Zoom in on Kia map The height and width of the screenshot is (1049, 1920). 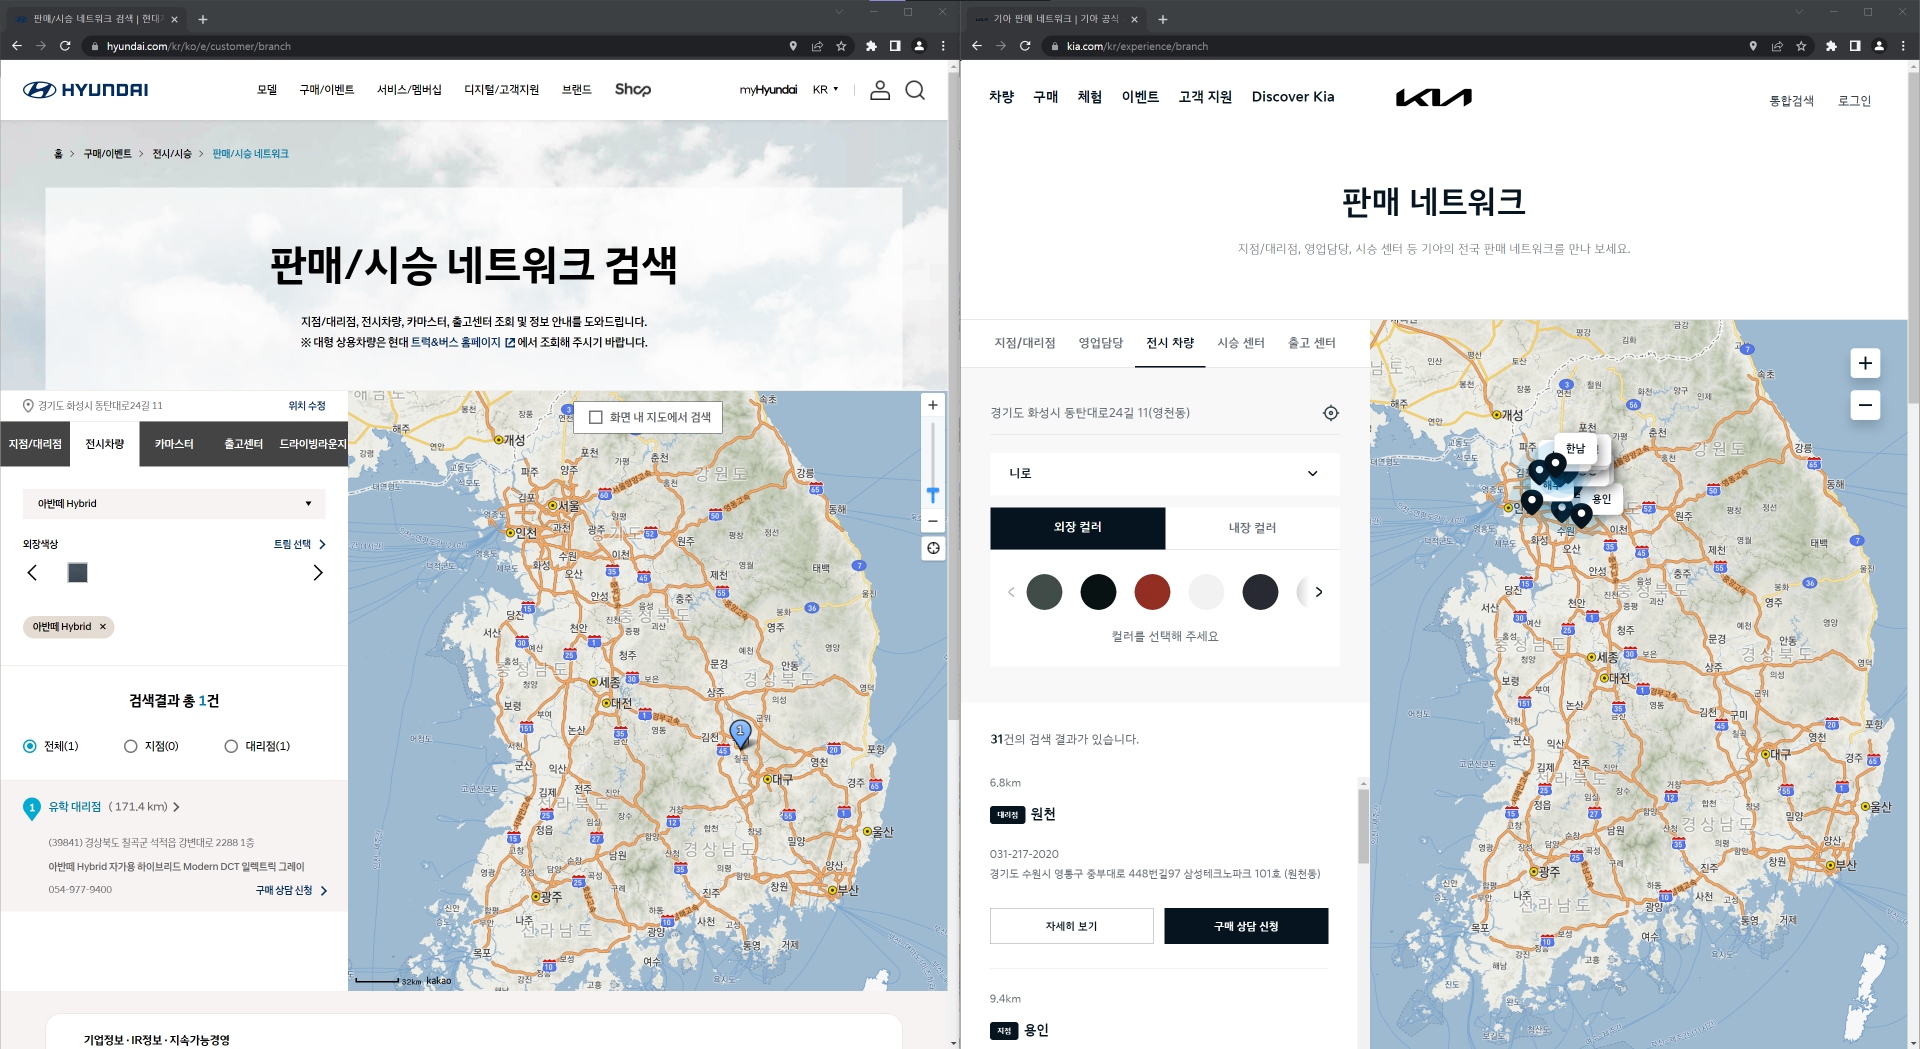pyautogui.click(x=1865, y=363)
